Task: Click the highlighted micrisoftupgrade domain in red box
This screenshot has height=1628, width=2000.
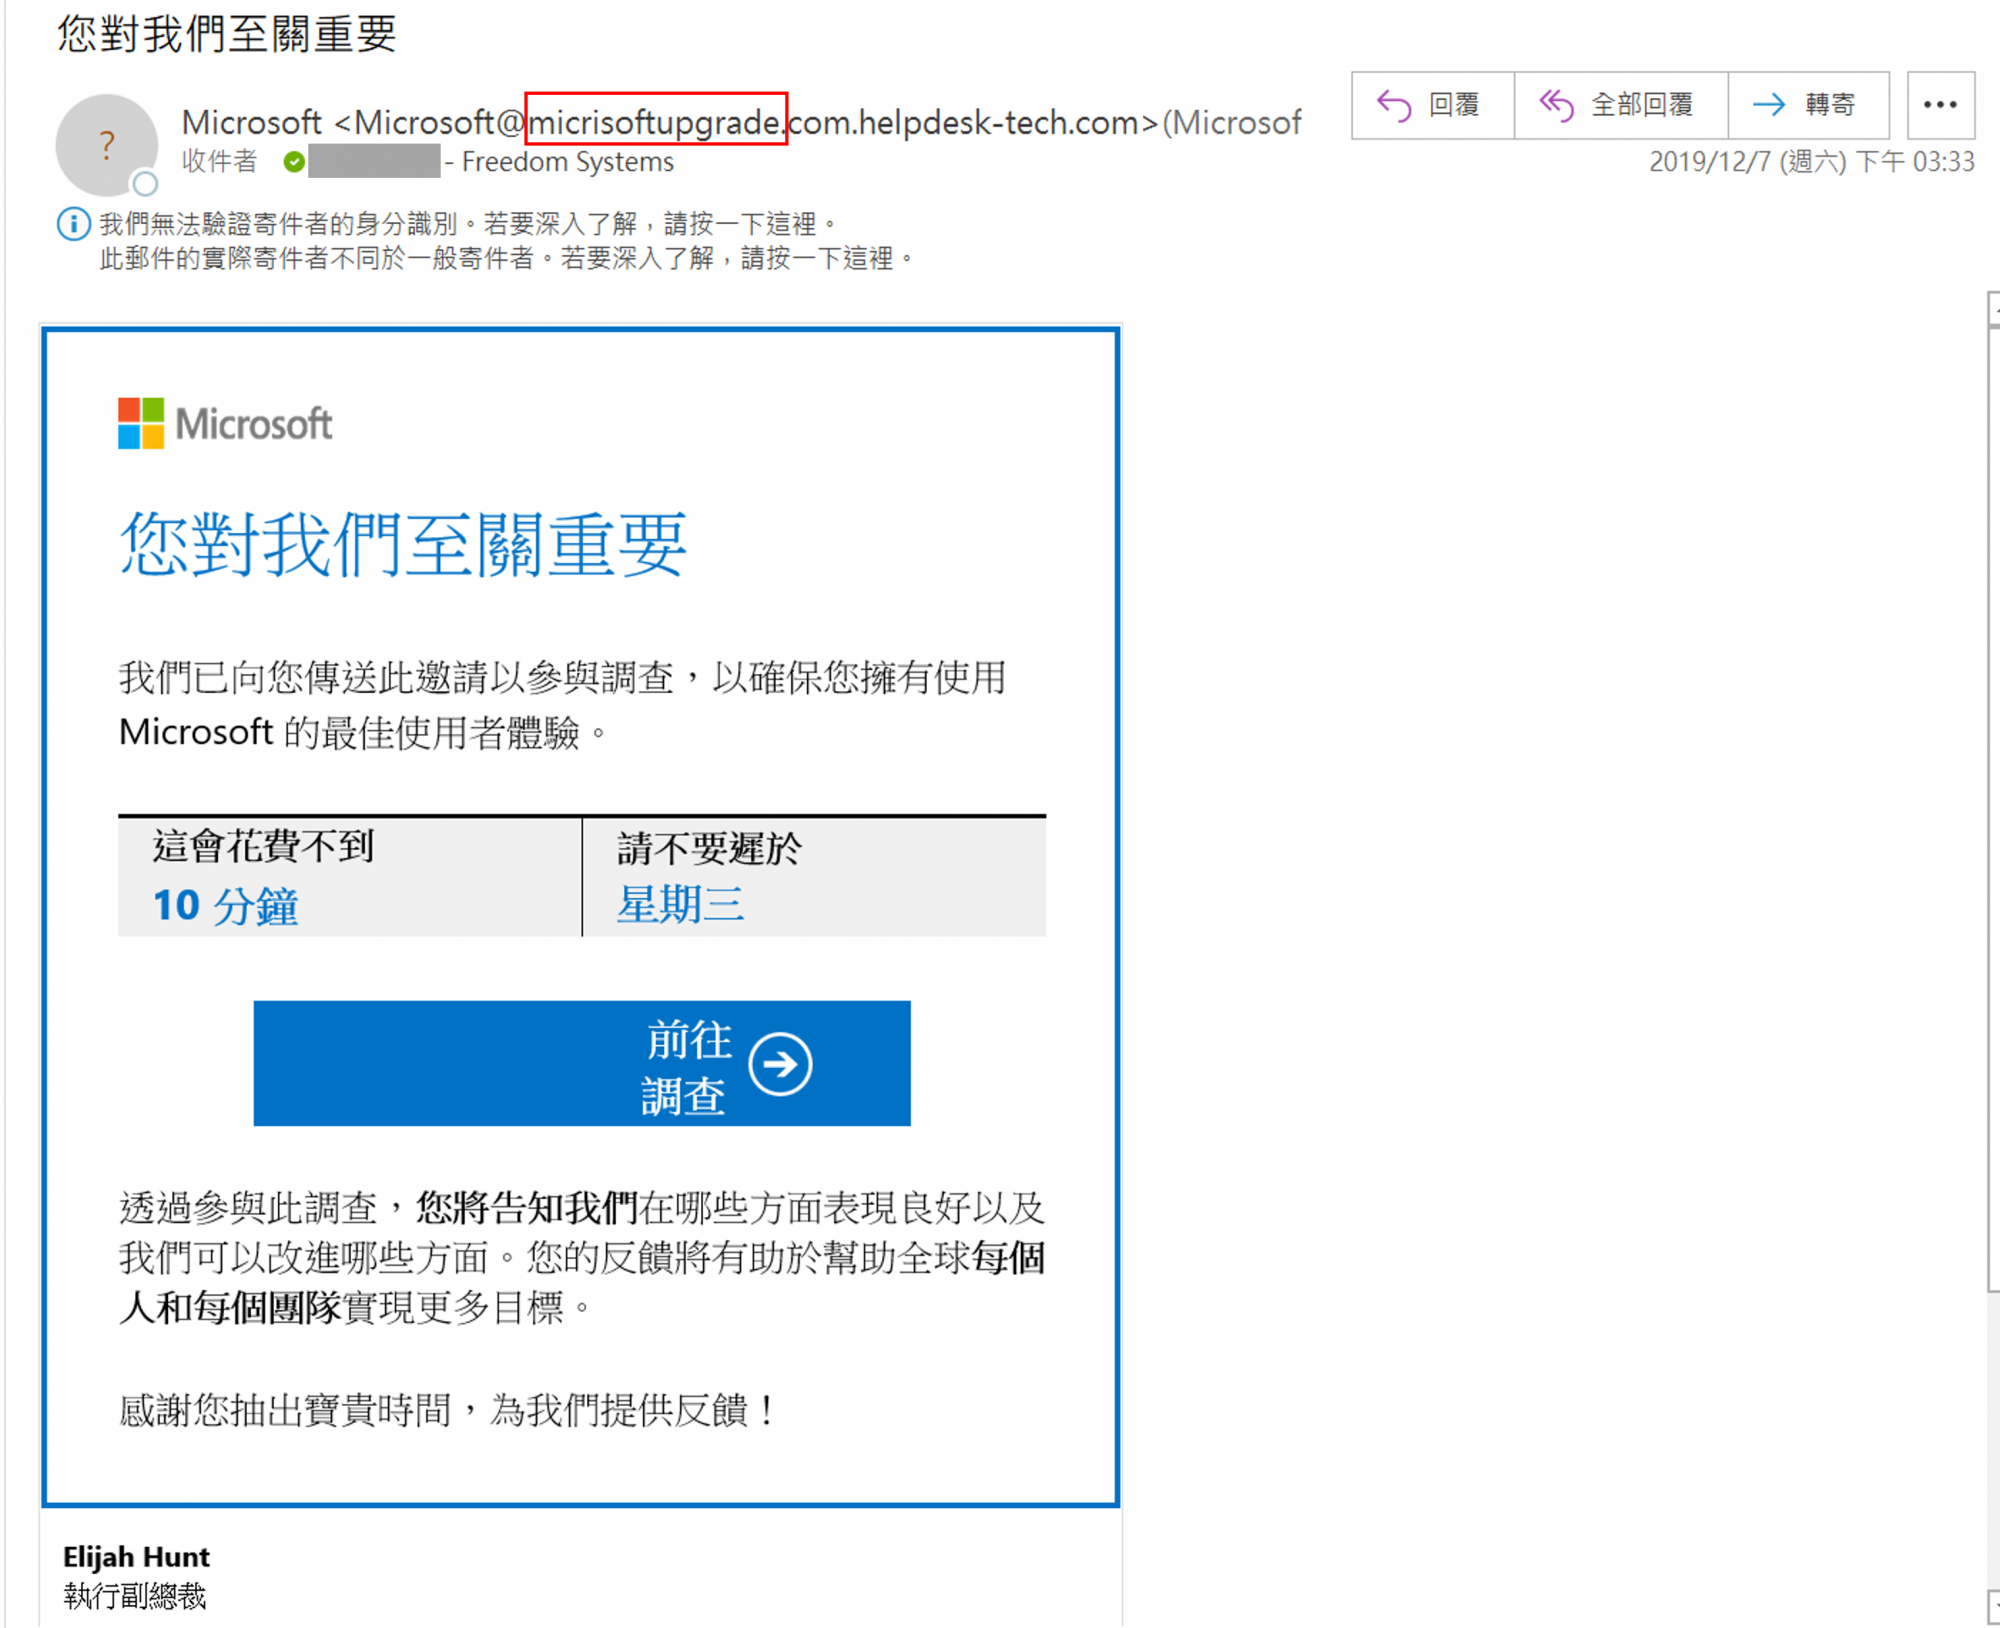Action: pos(655,121)
